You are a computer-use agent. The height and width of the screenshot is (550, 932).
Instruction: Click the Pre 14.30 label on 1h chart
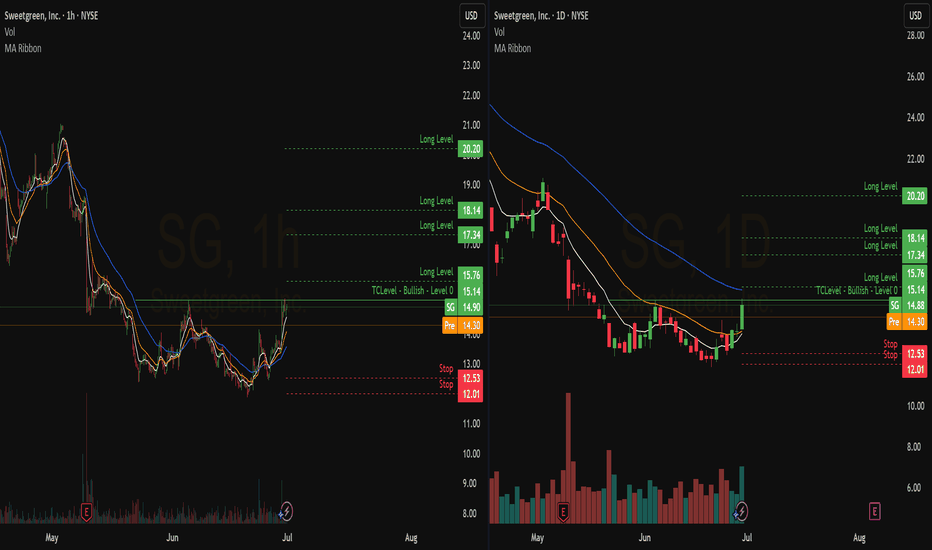click(x=462, y=325)
